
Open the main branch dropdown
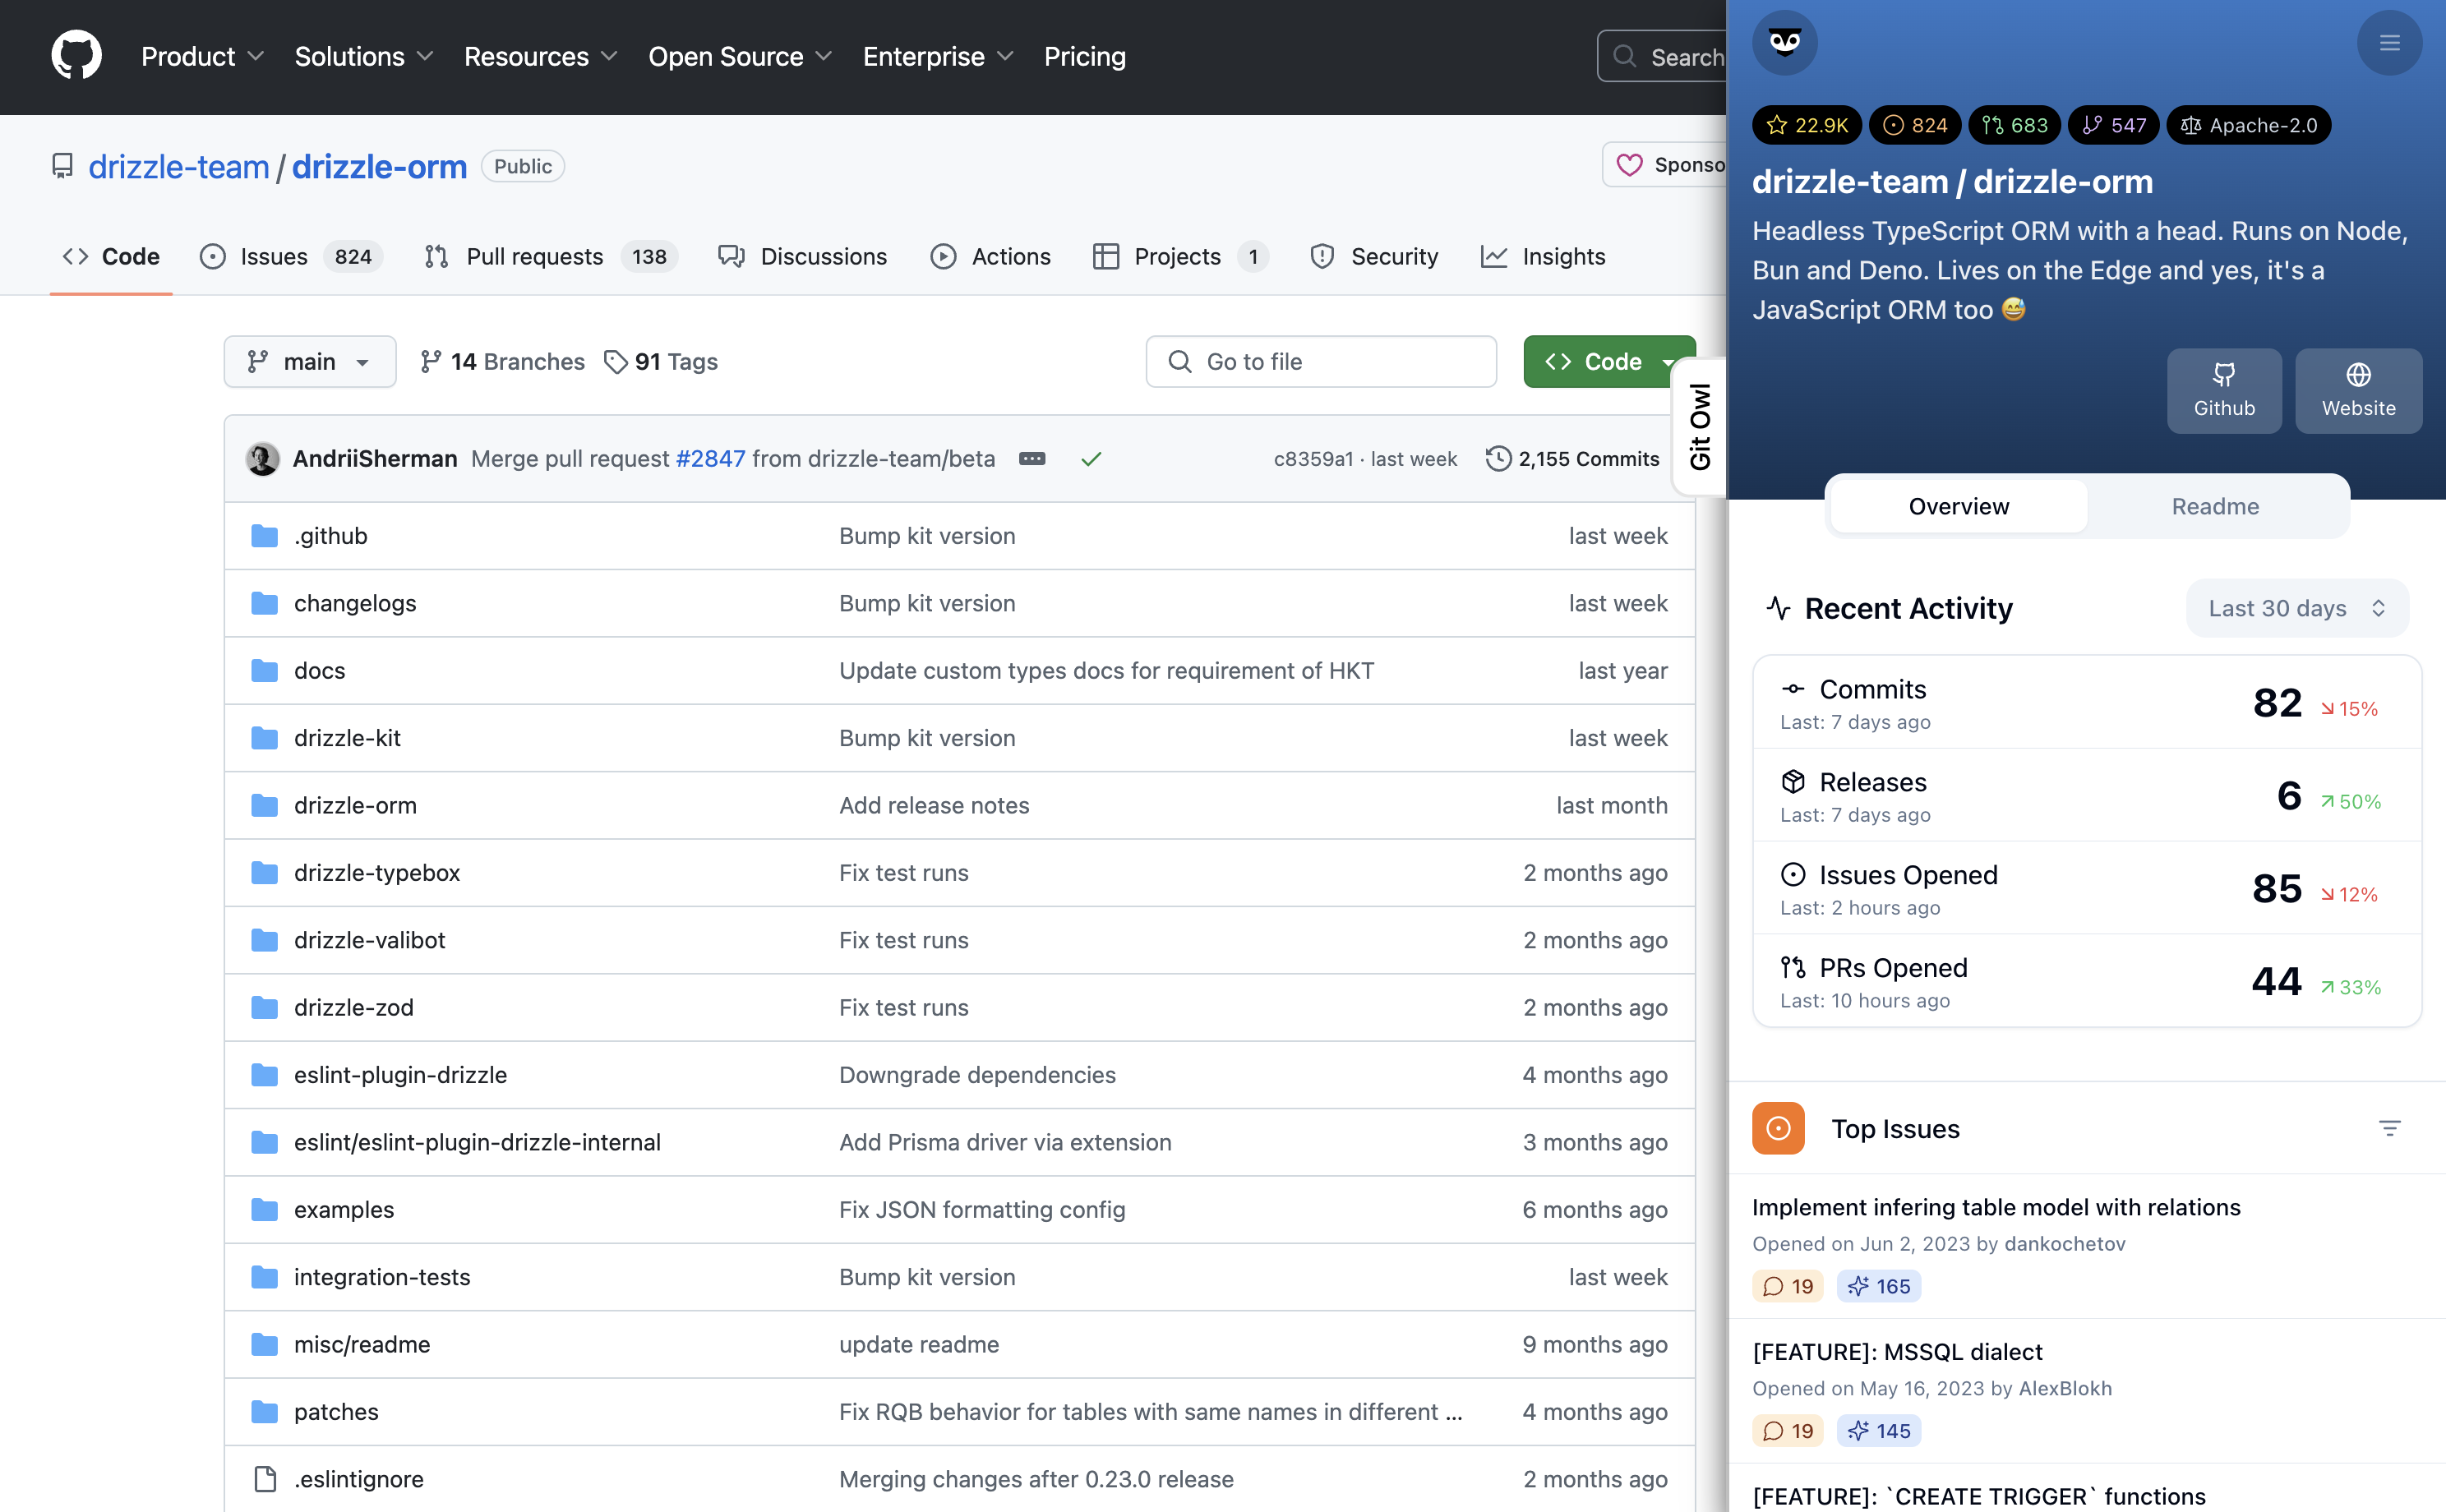[x=309, y=362]
